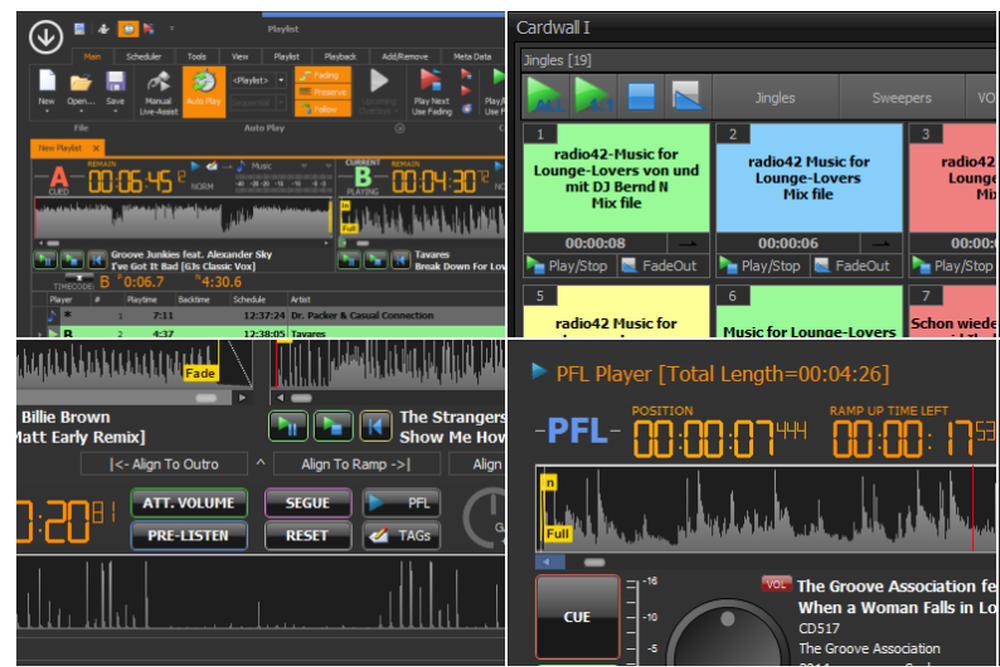Screen dimensions: 1000x667
Task: Click Align To Outro button
Action: (x=164, y=464)
